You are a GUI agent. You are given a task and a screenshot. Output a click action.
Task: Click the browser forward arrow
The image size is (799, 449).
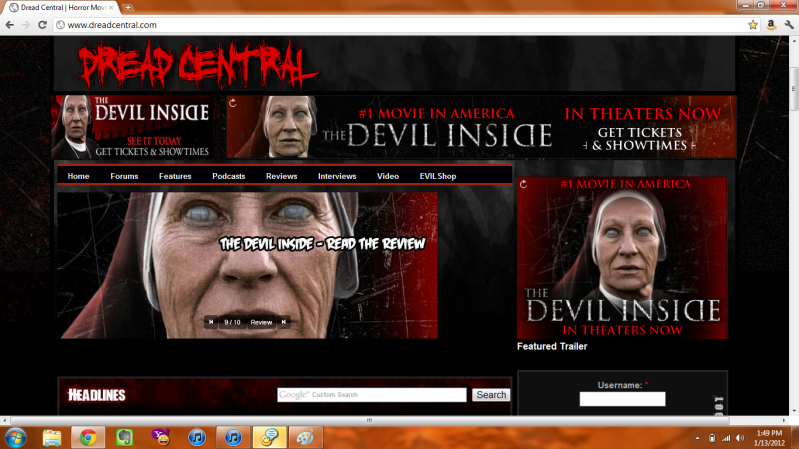26,24
